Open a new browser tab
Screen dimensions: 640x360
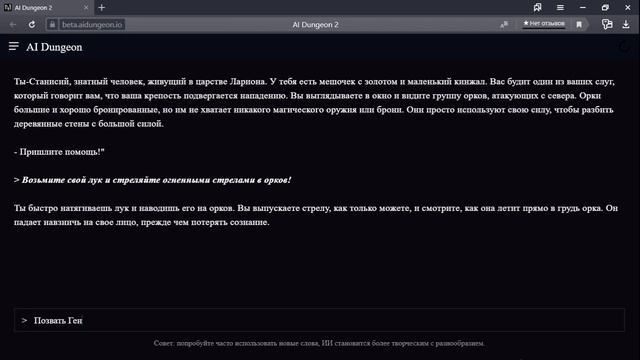[x=102, y=7]
